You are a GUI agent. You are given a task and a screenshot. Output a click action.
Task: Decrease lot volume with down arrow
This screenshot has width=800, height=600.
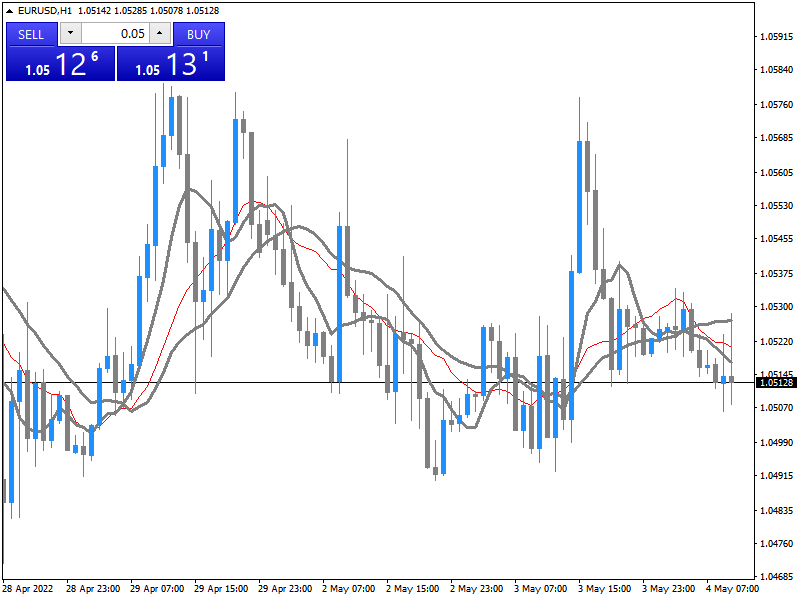tap(69, 34)
